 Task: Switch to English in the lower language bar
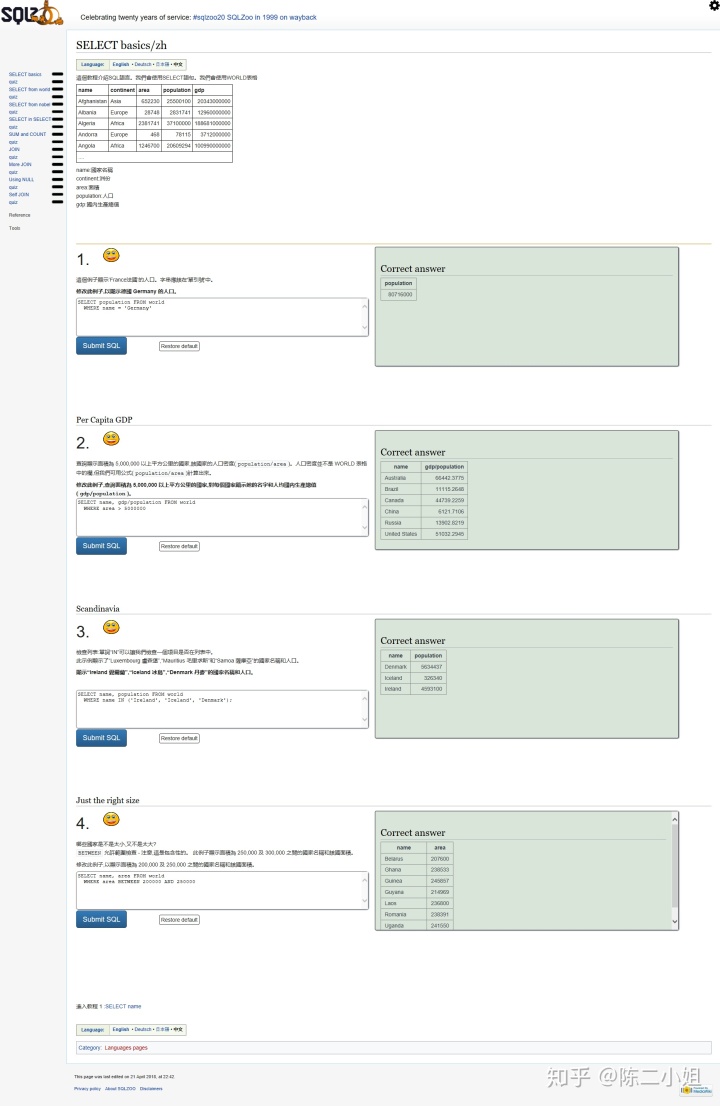click(x=121, y=1029)
